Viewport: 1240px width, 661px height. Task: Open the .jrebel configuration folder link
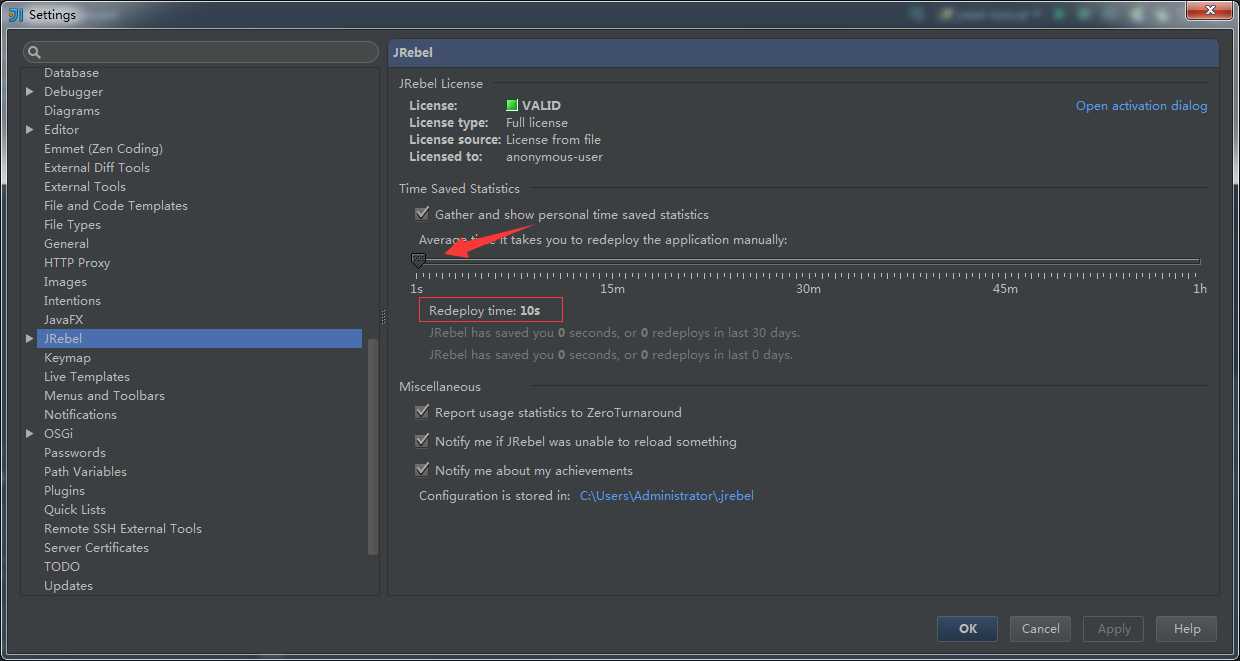(666, 495)
